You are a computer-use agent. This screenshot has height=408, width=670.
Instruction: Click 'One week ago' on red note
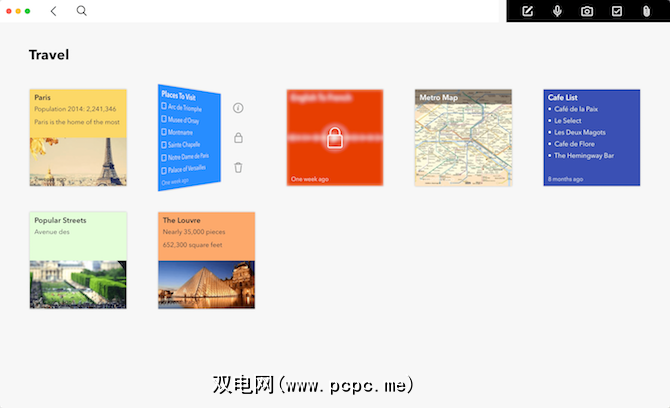tap(310, 179)
